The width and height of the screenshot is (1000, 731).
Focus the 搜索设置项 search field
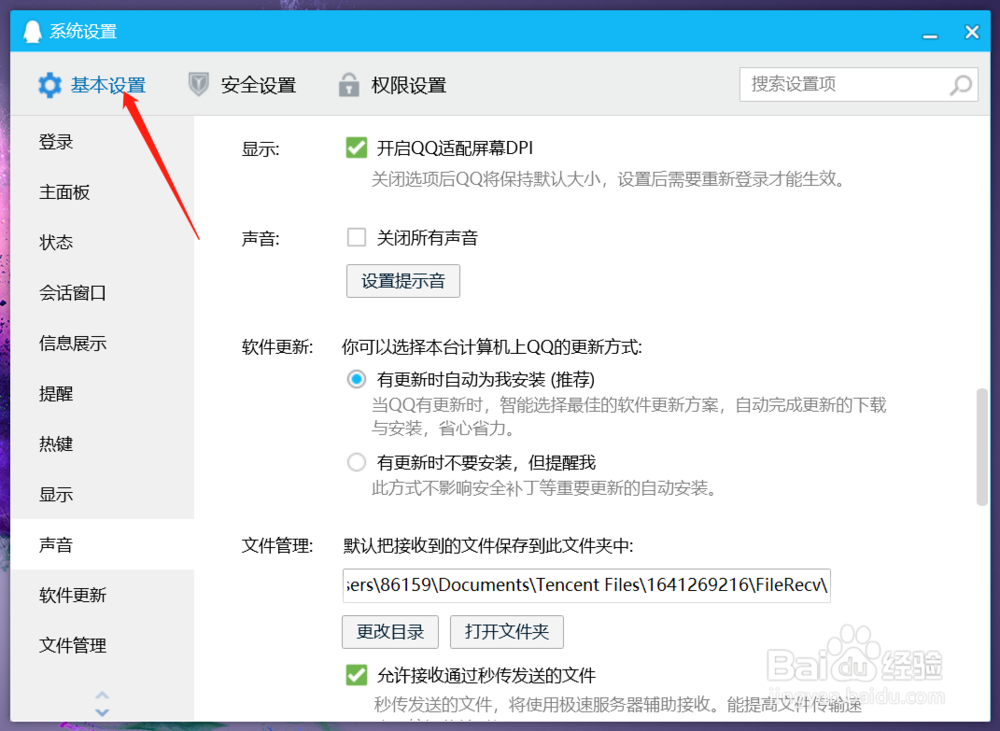coord(858,84)
